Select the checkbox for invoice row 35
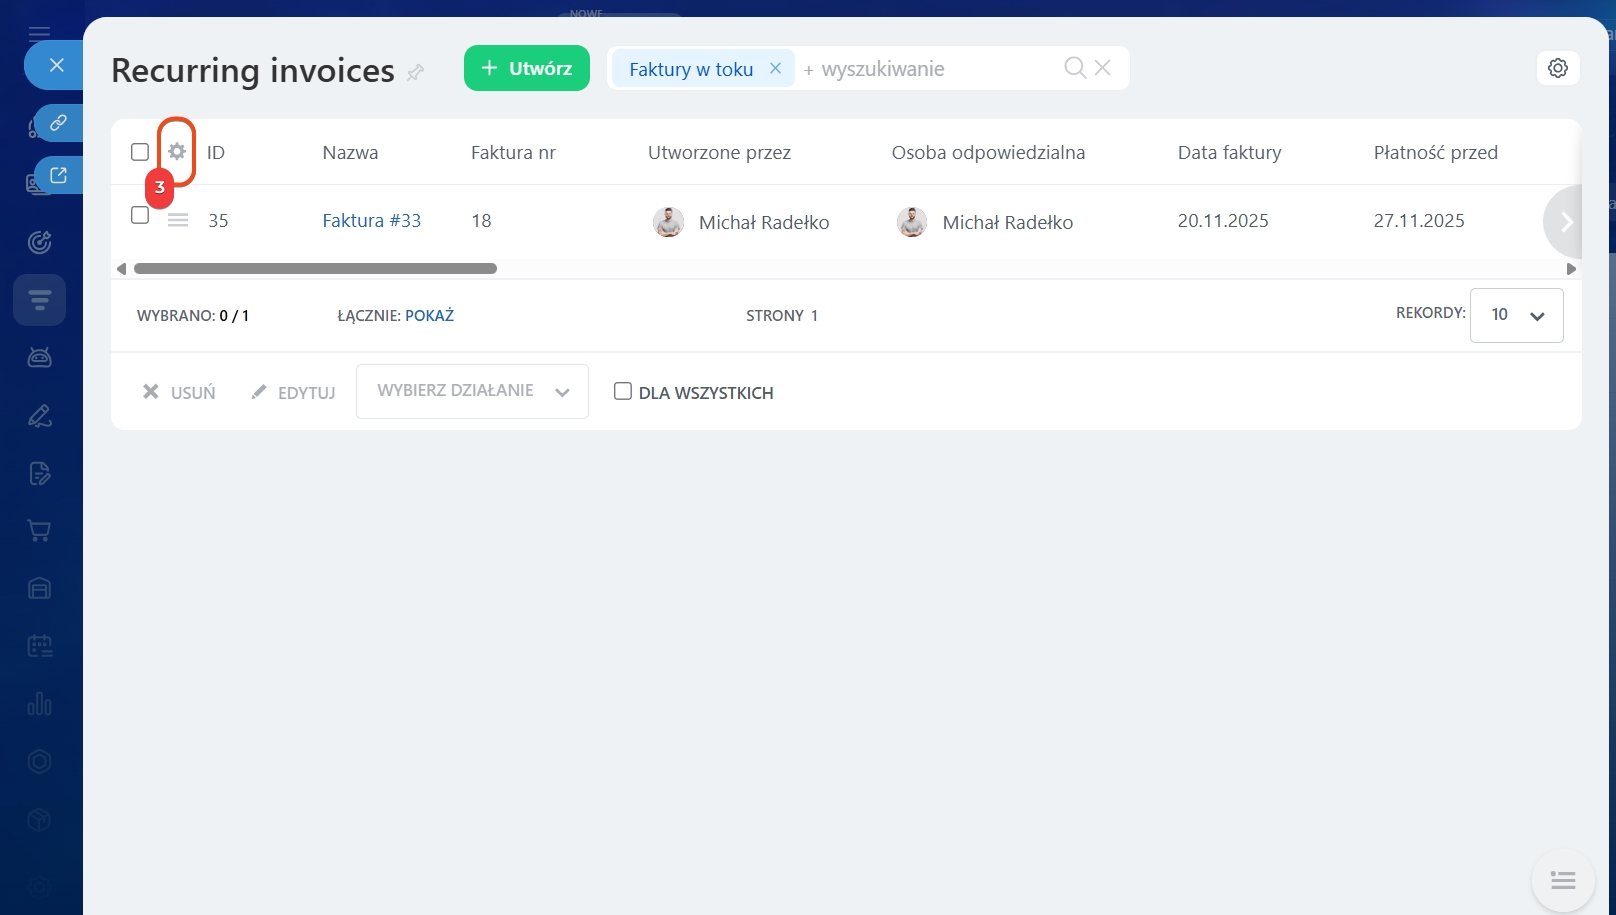 click(140, 215)
